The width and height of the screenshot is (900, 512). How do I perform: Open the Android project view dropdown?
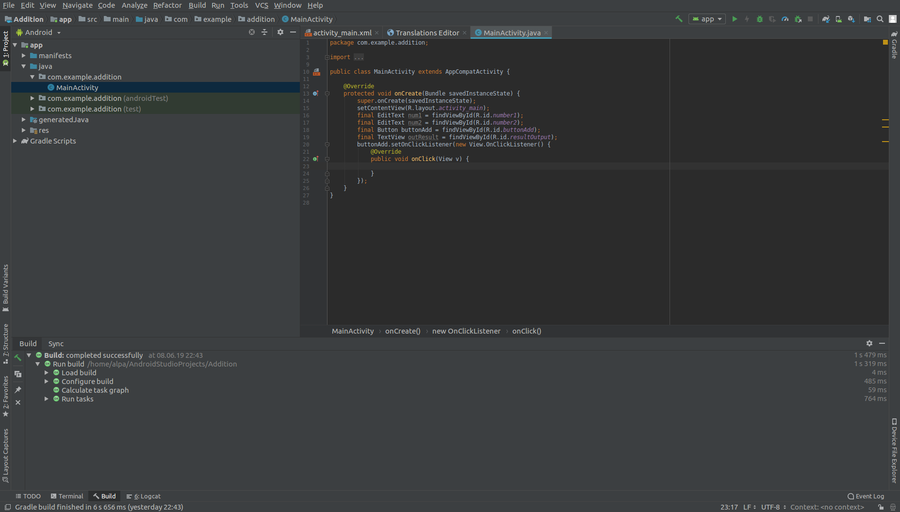coord(41,32)
